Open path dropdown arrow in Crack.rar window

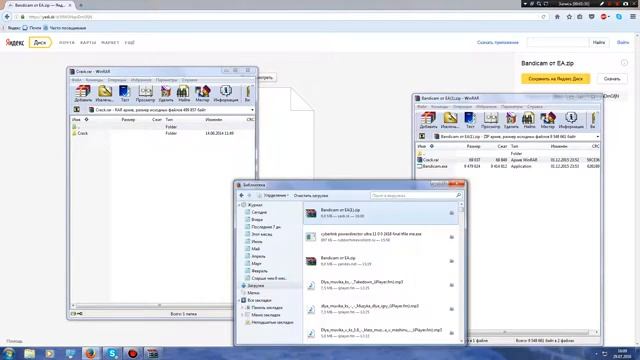252,110
